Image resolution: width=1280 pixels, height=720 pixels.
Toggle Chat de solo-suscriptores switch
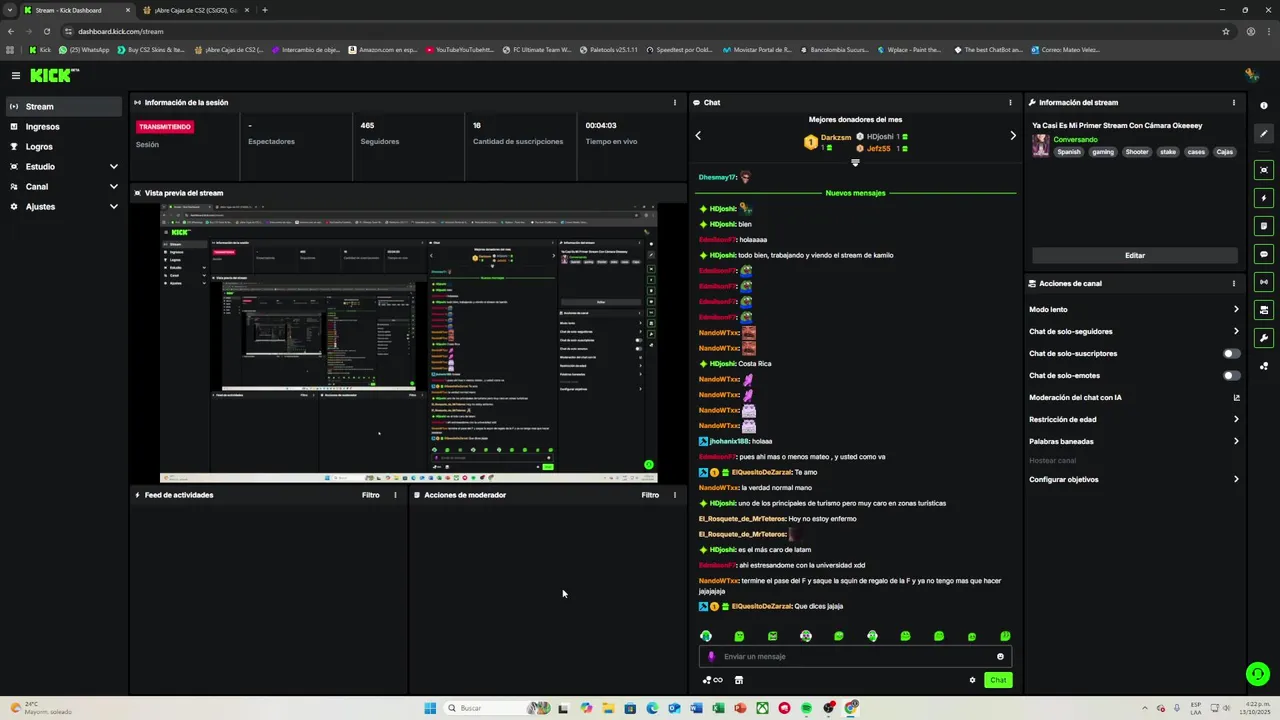pyautogui.click(x=1232, y=354)
